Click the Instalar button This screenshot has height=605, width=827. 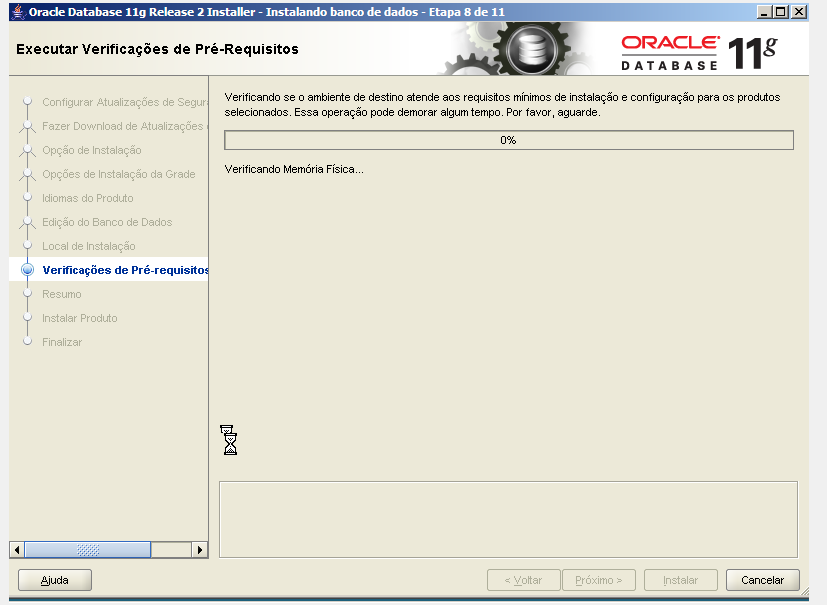(680, 580)
